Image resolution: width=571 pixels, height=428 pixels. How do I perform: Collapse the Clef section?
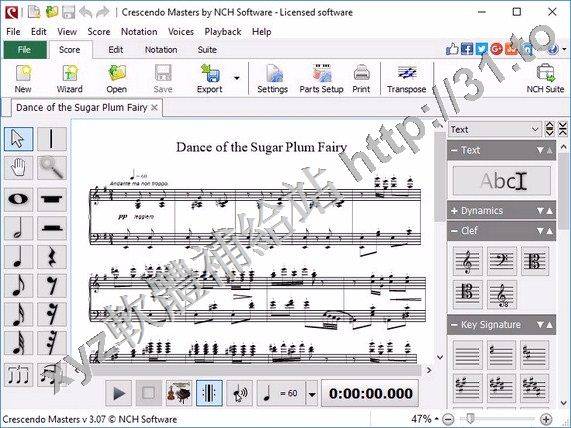click(x=454, y=231)
